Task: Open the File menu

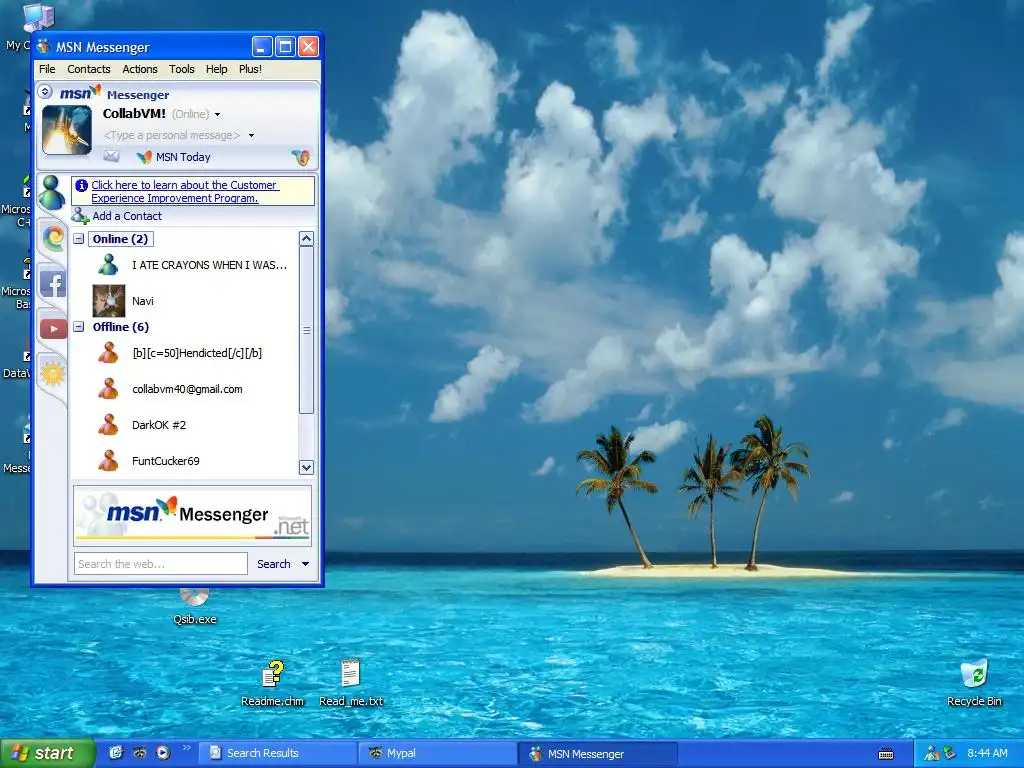Action: tap(47, 69)
